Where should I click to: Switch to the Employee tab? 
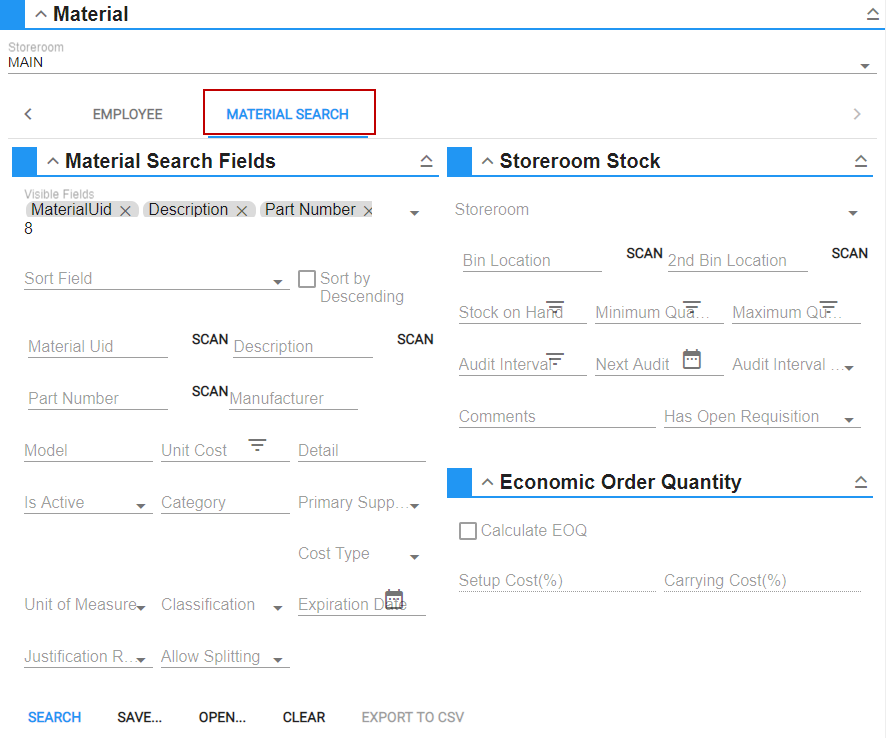(128, 114)
